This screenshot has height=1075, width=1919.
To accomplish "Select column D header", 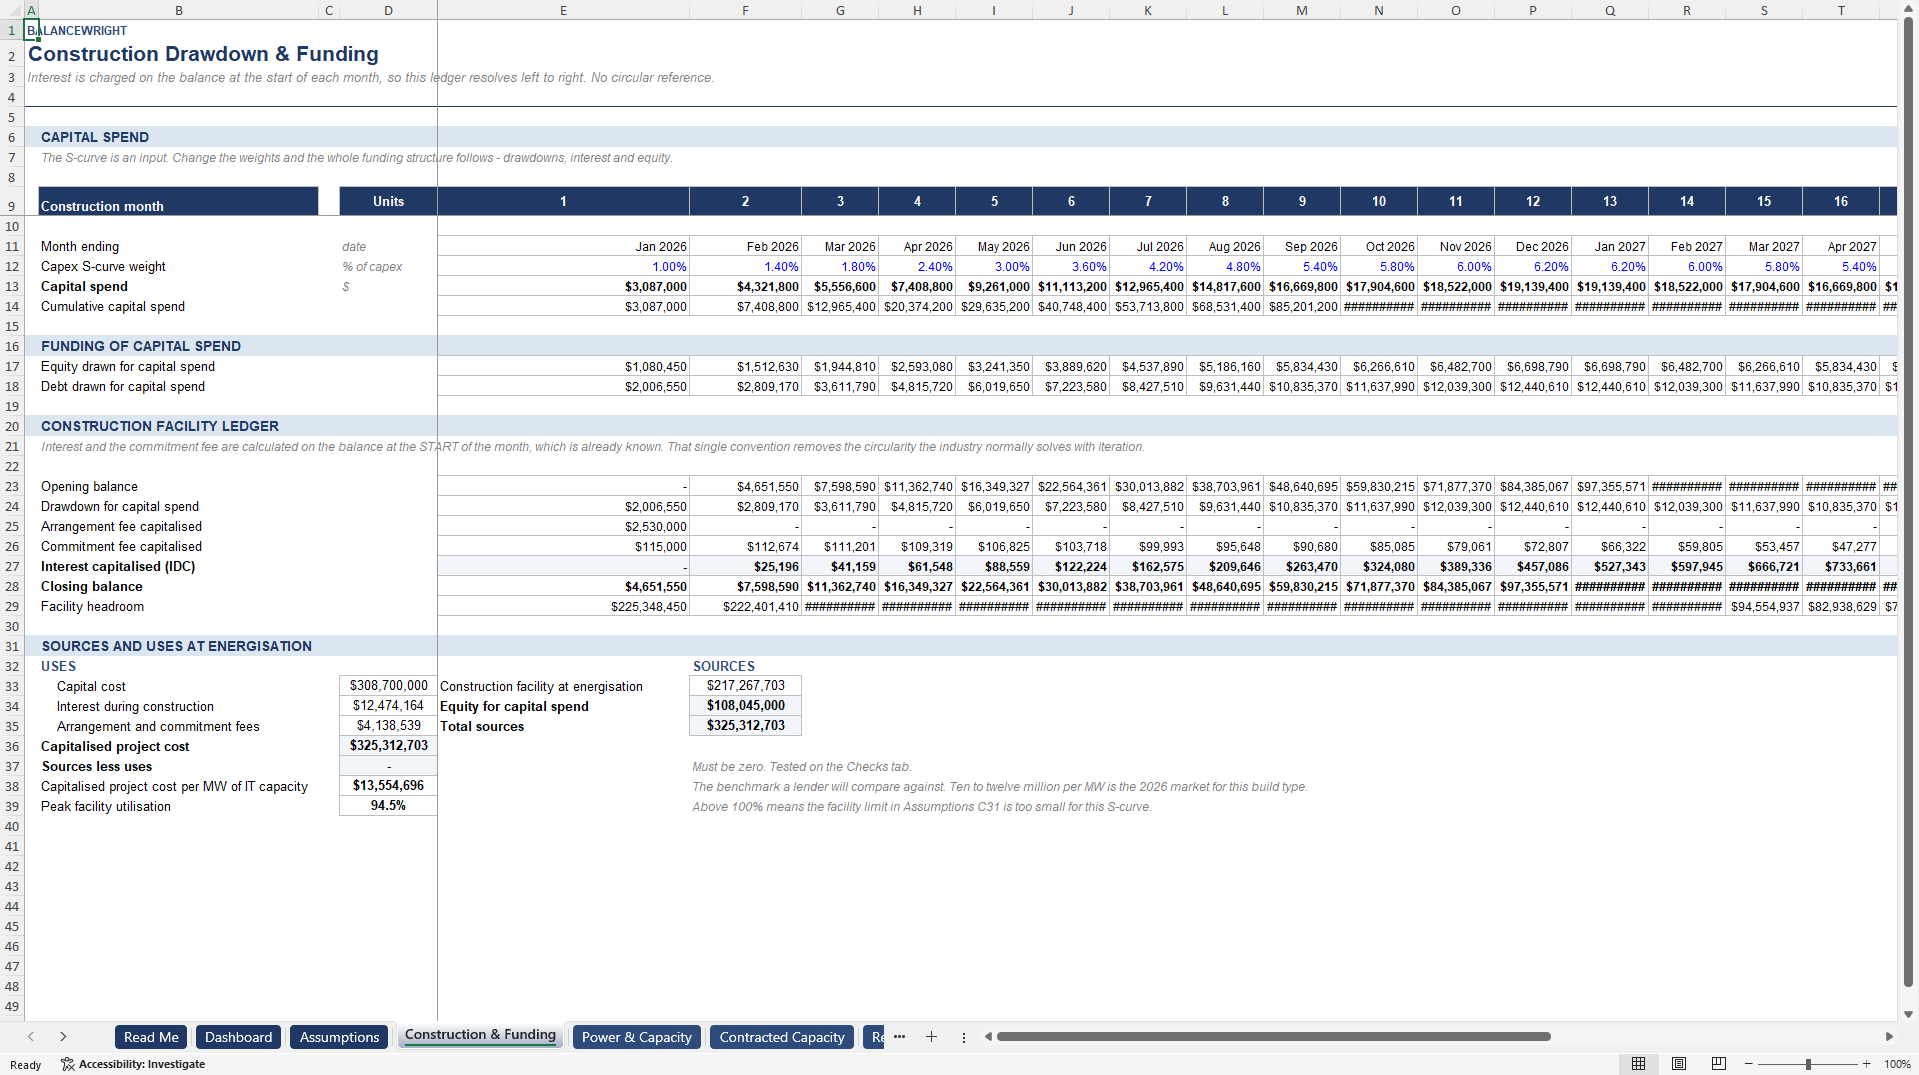I will [x=388, y=10].
